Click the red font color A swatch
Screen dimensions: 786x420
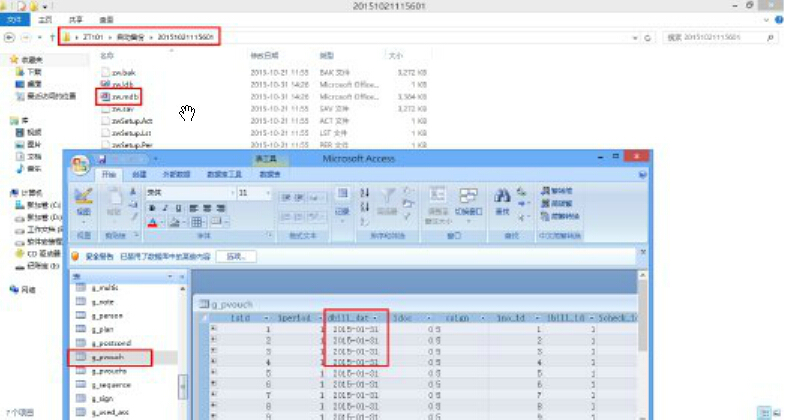point(153,222)
